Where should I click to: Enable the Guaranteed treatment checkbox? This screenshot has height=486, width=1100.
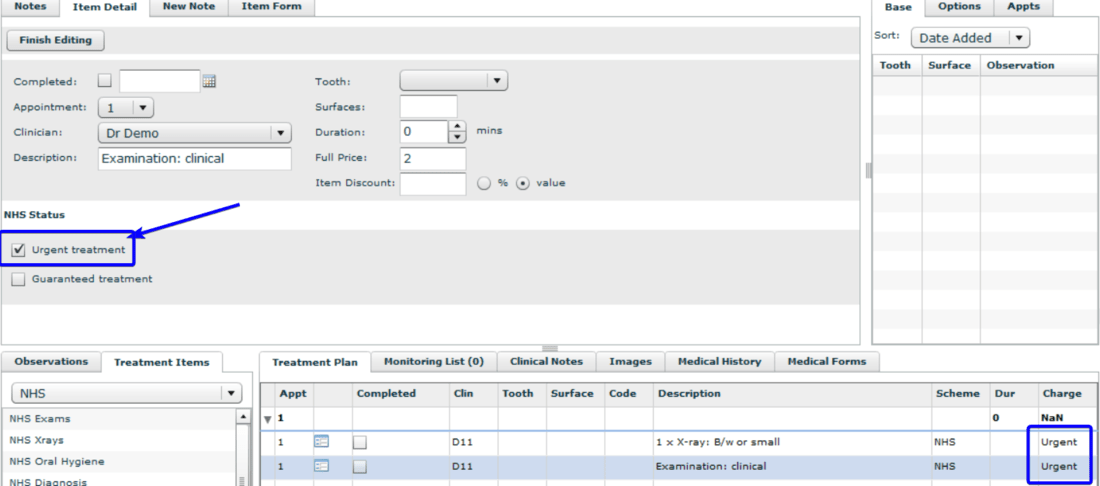point(18,280)
